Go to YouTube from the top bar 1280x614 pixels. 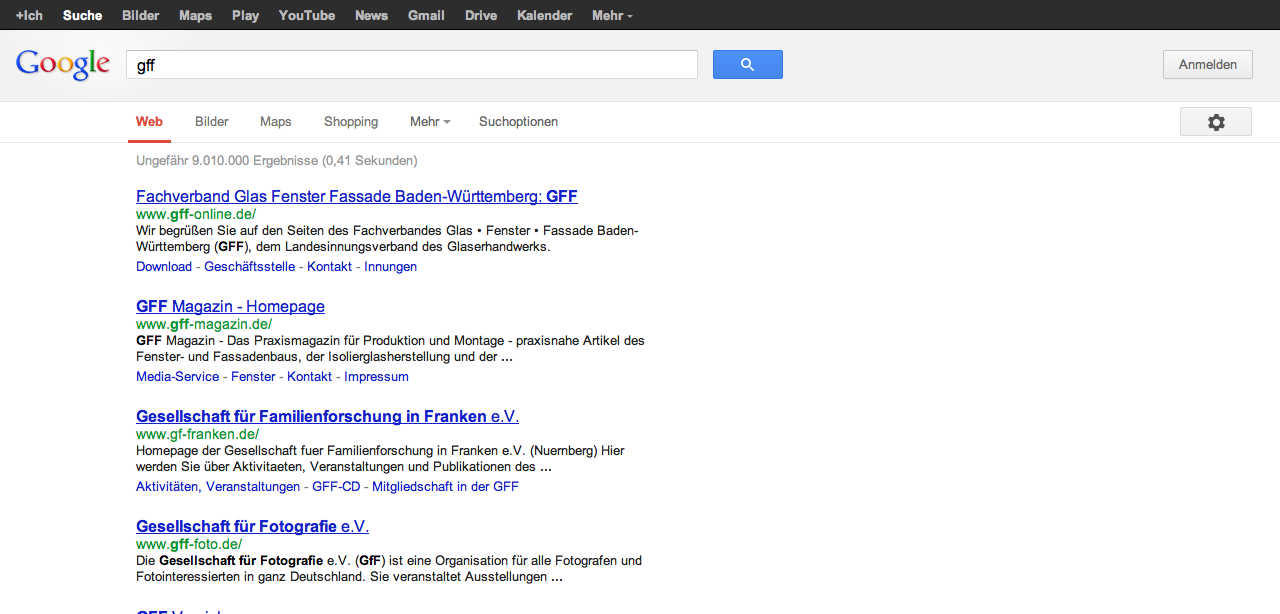click(307, 15)
